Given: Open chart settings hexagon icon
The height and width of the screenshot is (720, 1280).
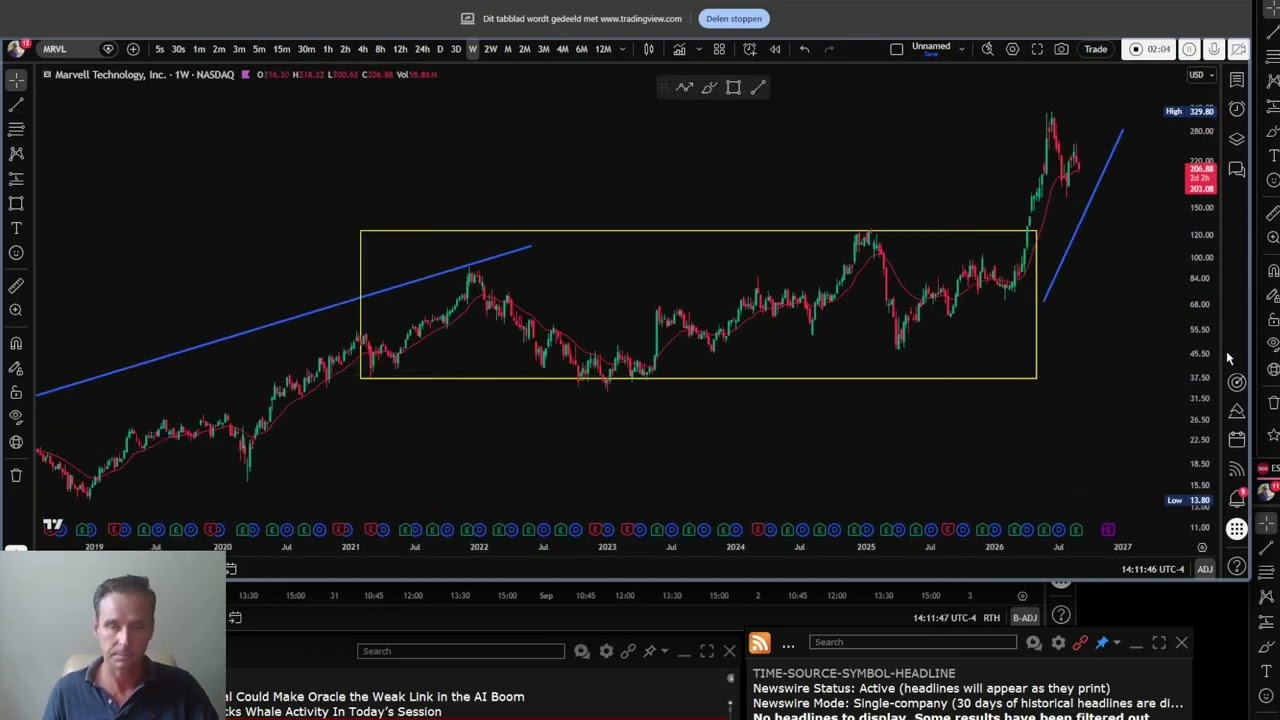Looking at the screenshot, I should tap(1012, 49).
